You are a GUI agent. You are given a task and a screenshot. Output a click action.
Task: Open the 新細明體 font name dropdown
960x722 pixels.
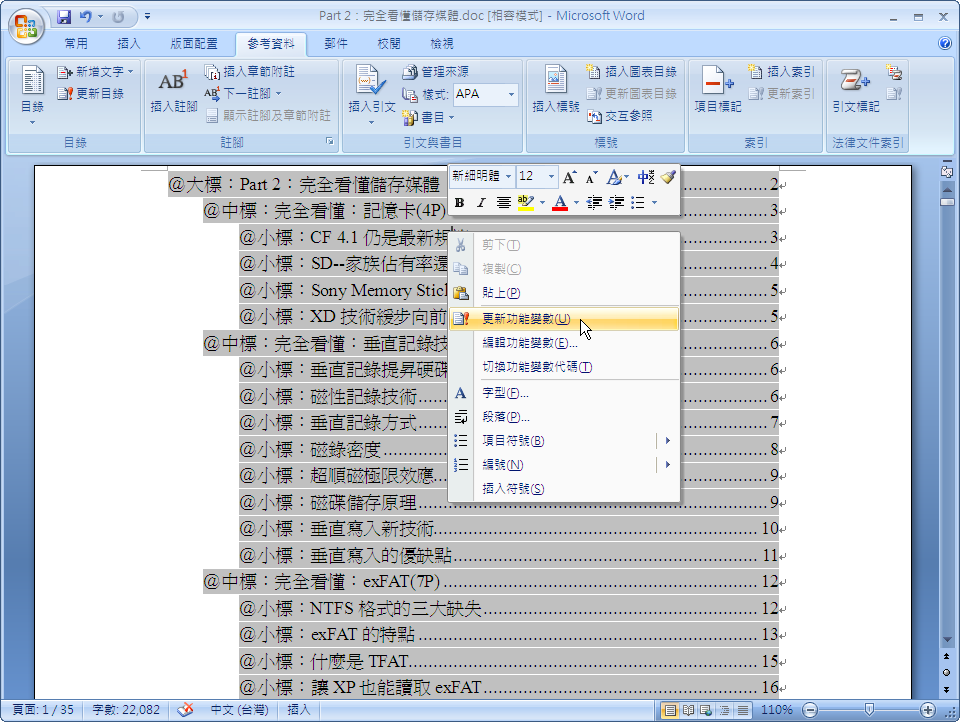pyautogui.click(x=508, y=177)
